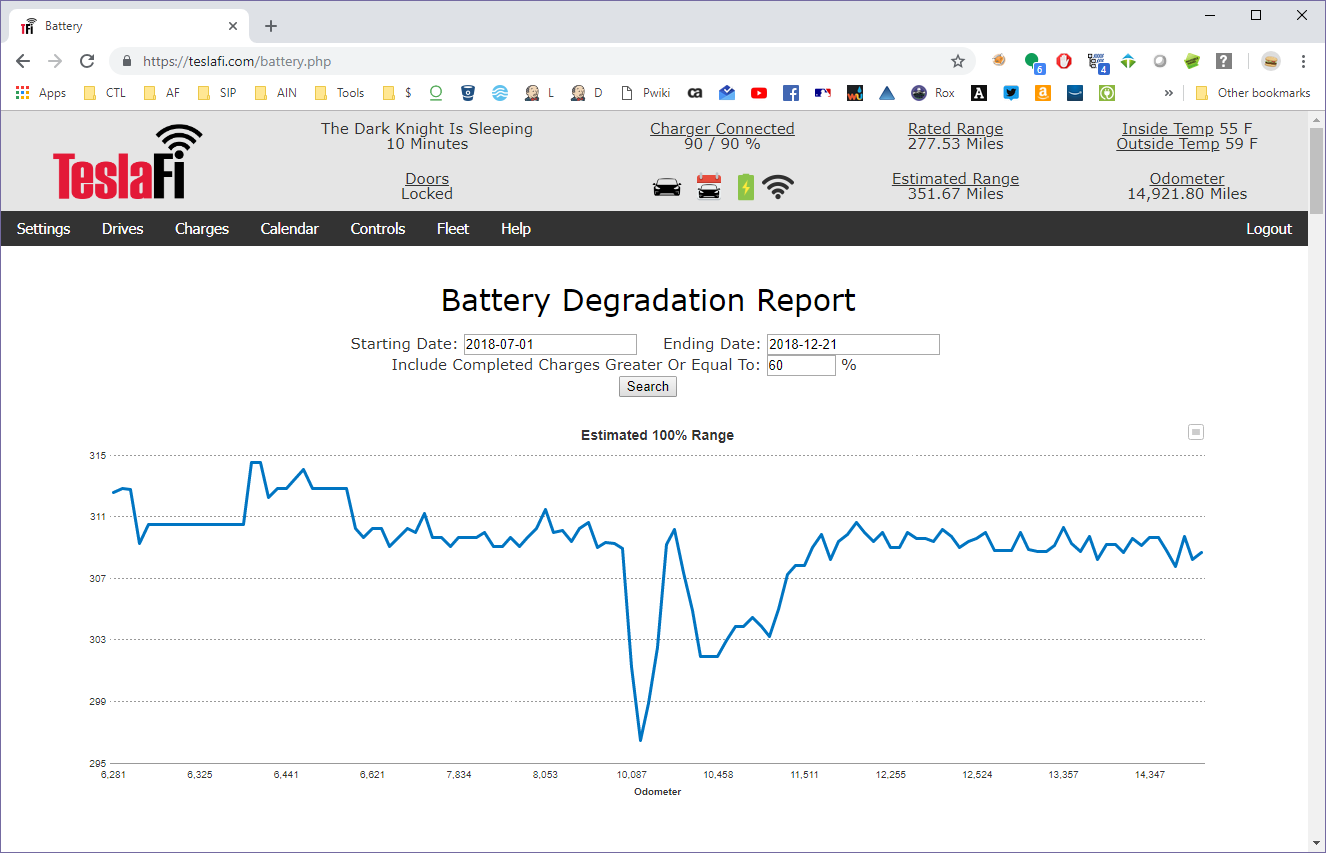This screenshot has height=853, width=1326.
Task: Click the Search button
Action: (x=648, y=386)
